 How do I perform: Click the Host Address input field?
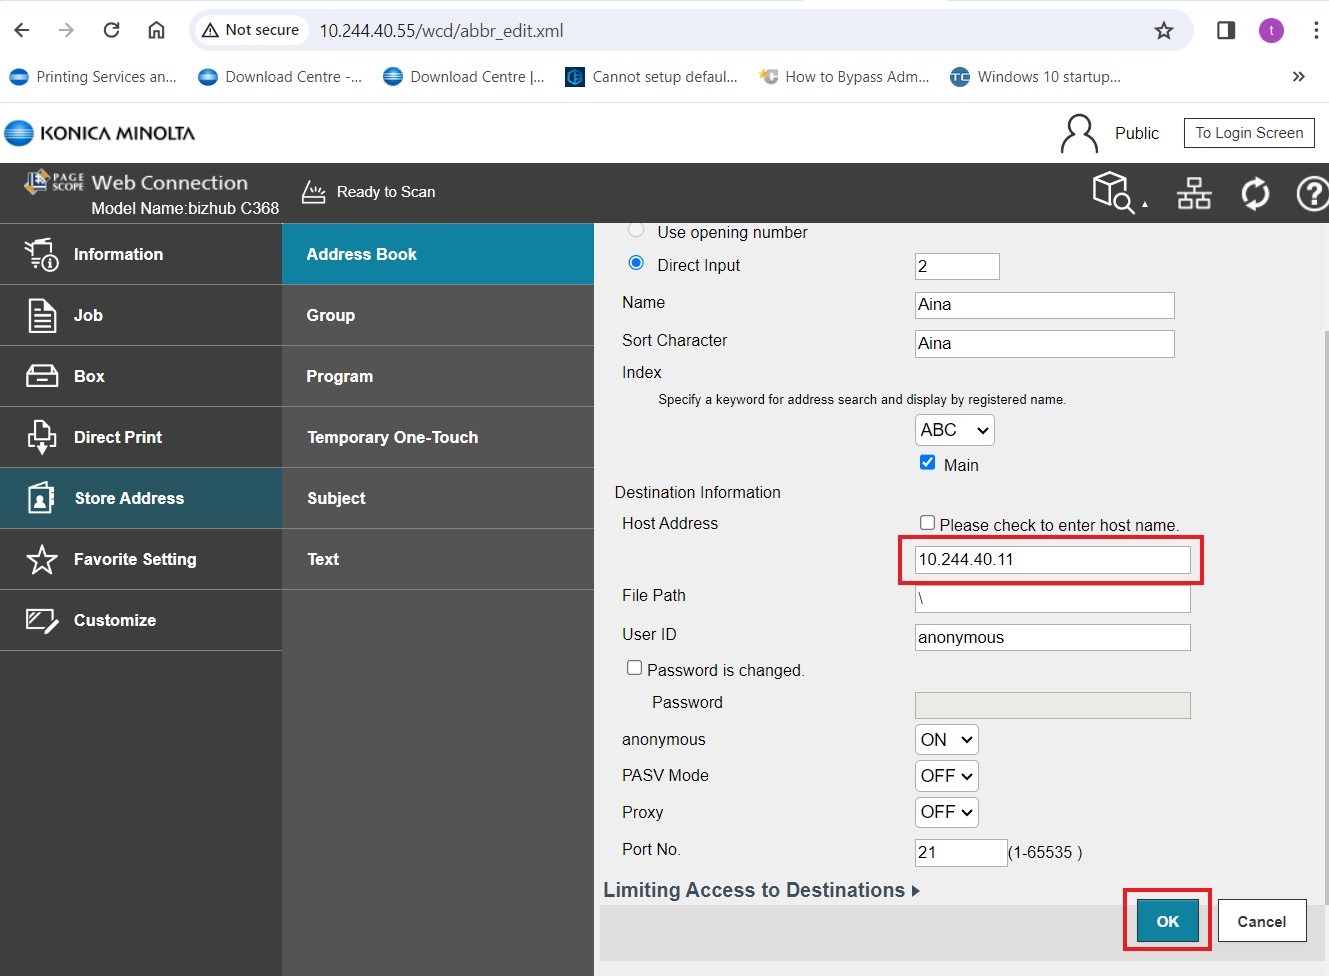1052,560
